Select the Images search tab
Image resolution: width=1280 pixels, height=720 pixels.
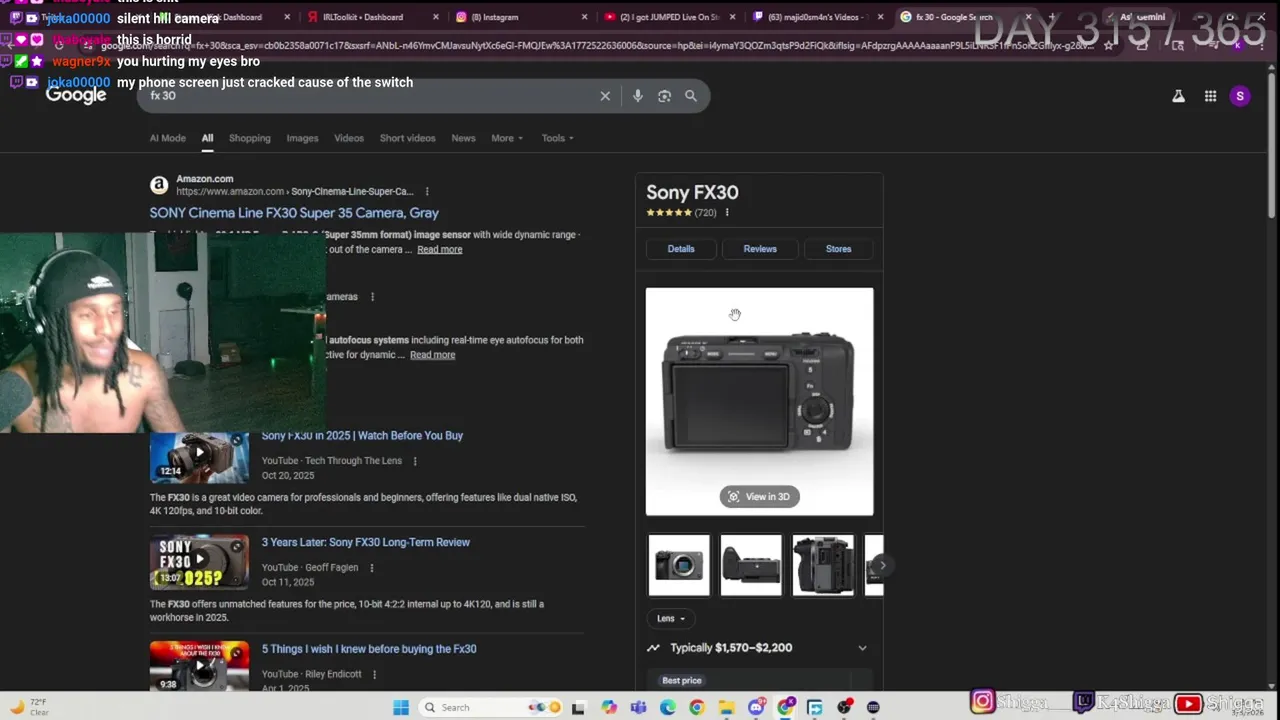pos(302,138)
